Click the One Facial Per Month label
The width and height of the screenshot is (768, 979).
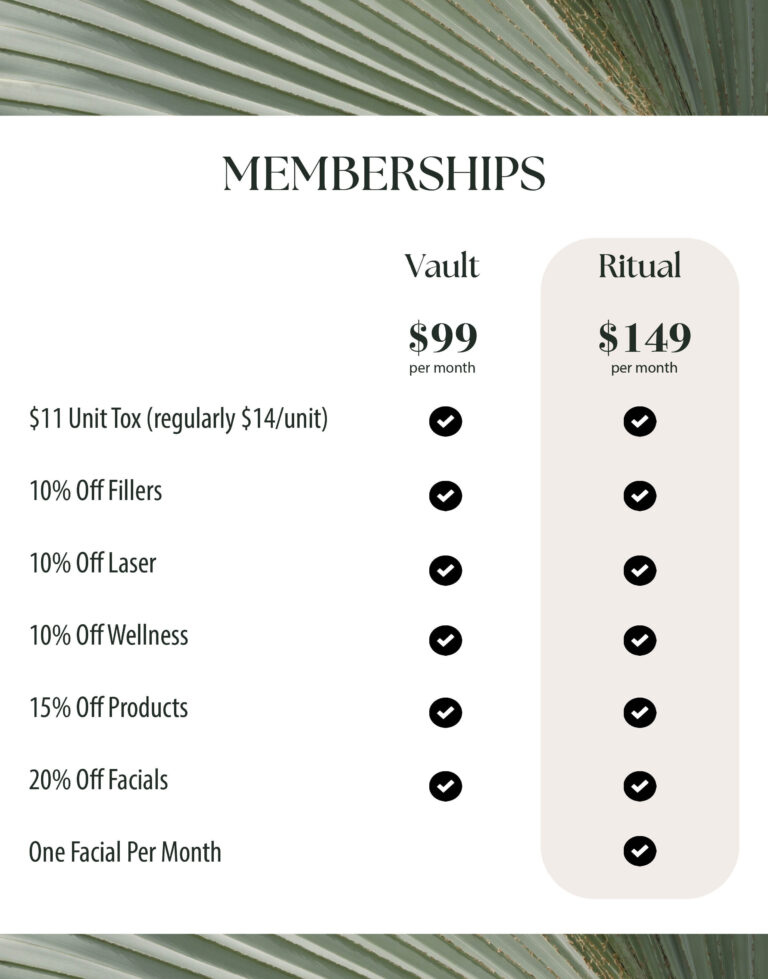(x=125, y=852)
